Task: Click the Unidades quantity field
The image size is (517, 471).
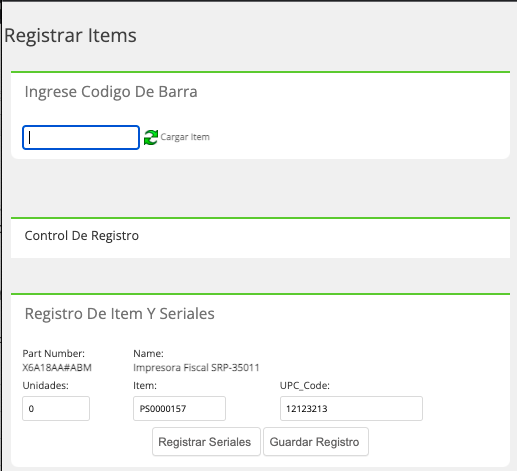Action: click(56, 408)
